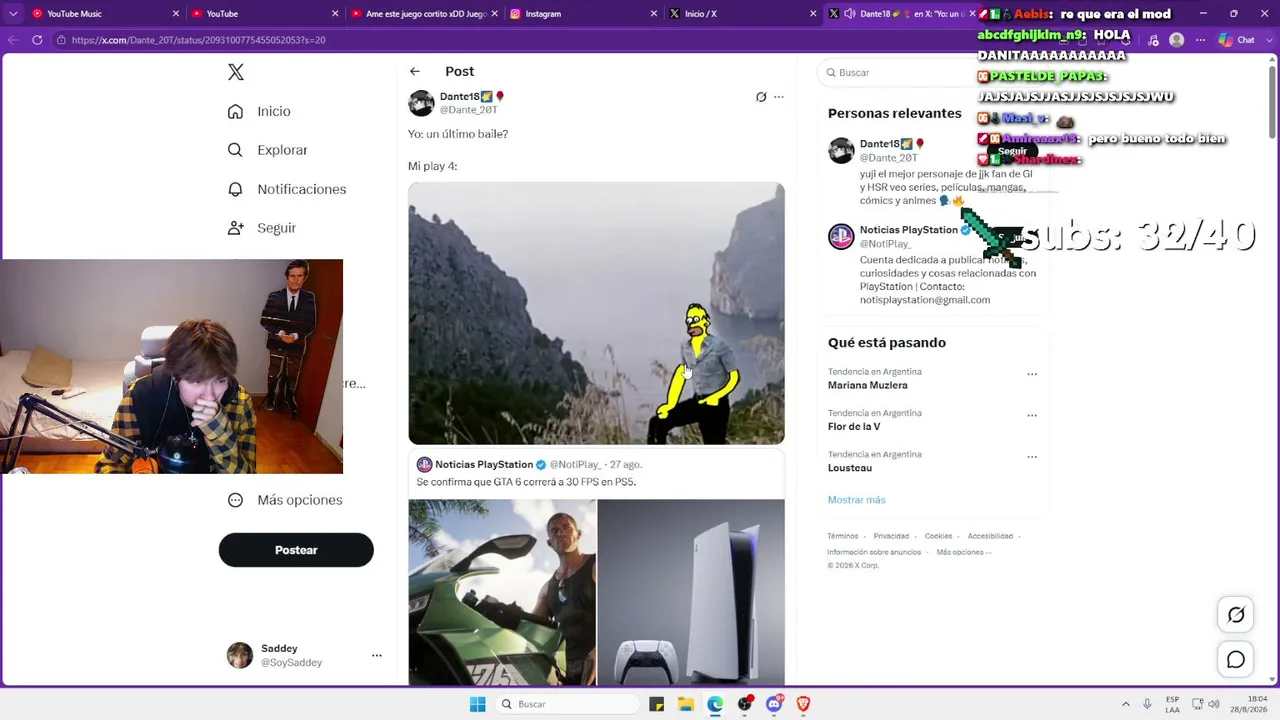Image resolution: width=1280 pixels, height=720 pixels.
Task: Go back with the Post arrow
Action: 415,71
